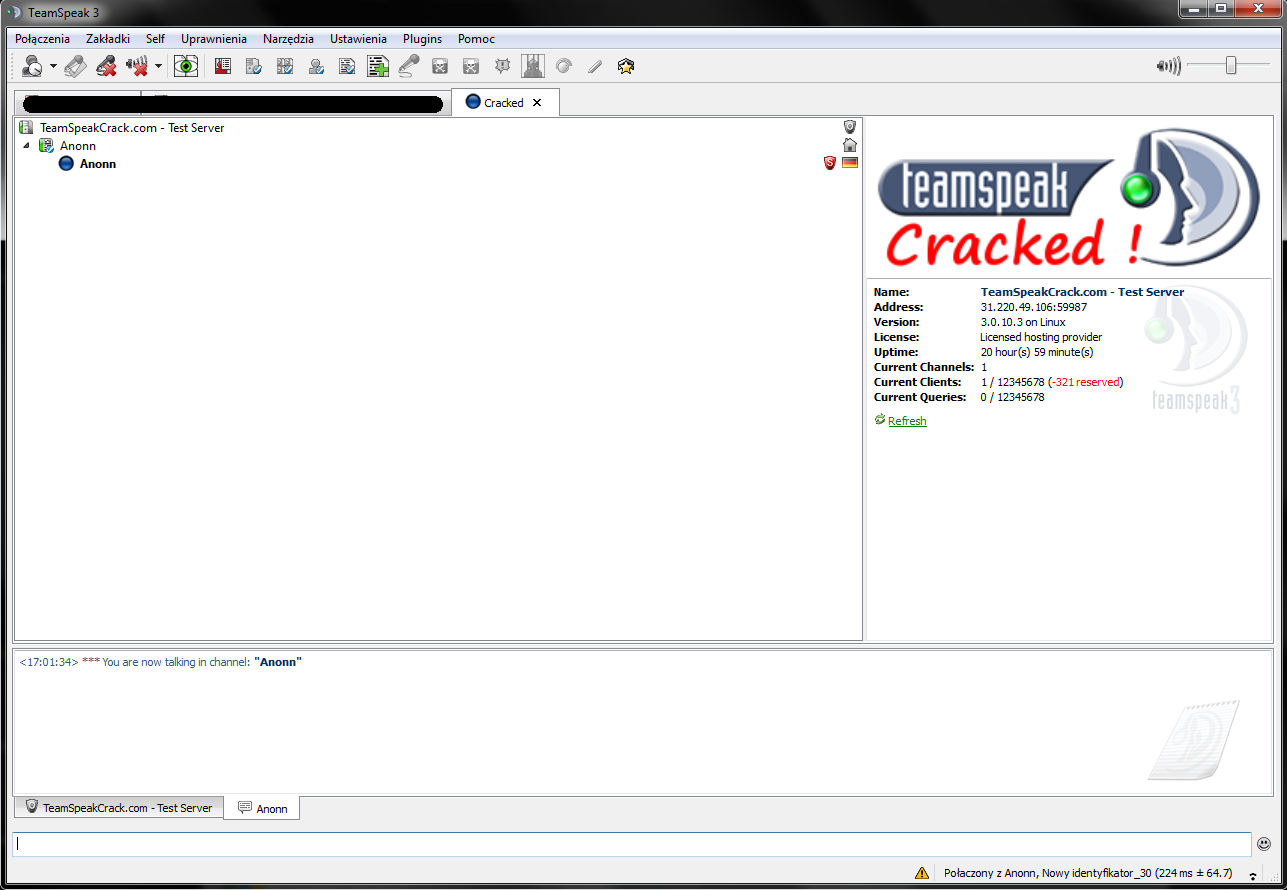Screen dimensions: 1287x890
Task: Click the prison bars toolbar icon
Action: 533,66
